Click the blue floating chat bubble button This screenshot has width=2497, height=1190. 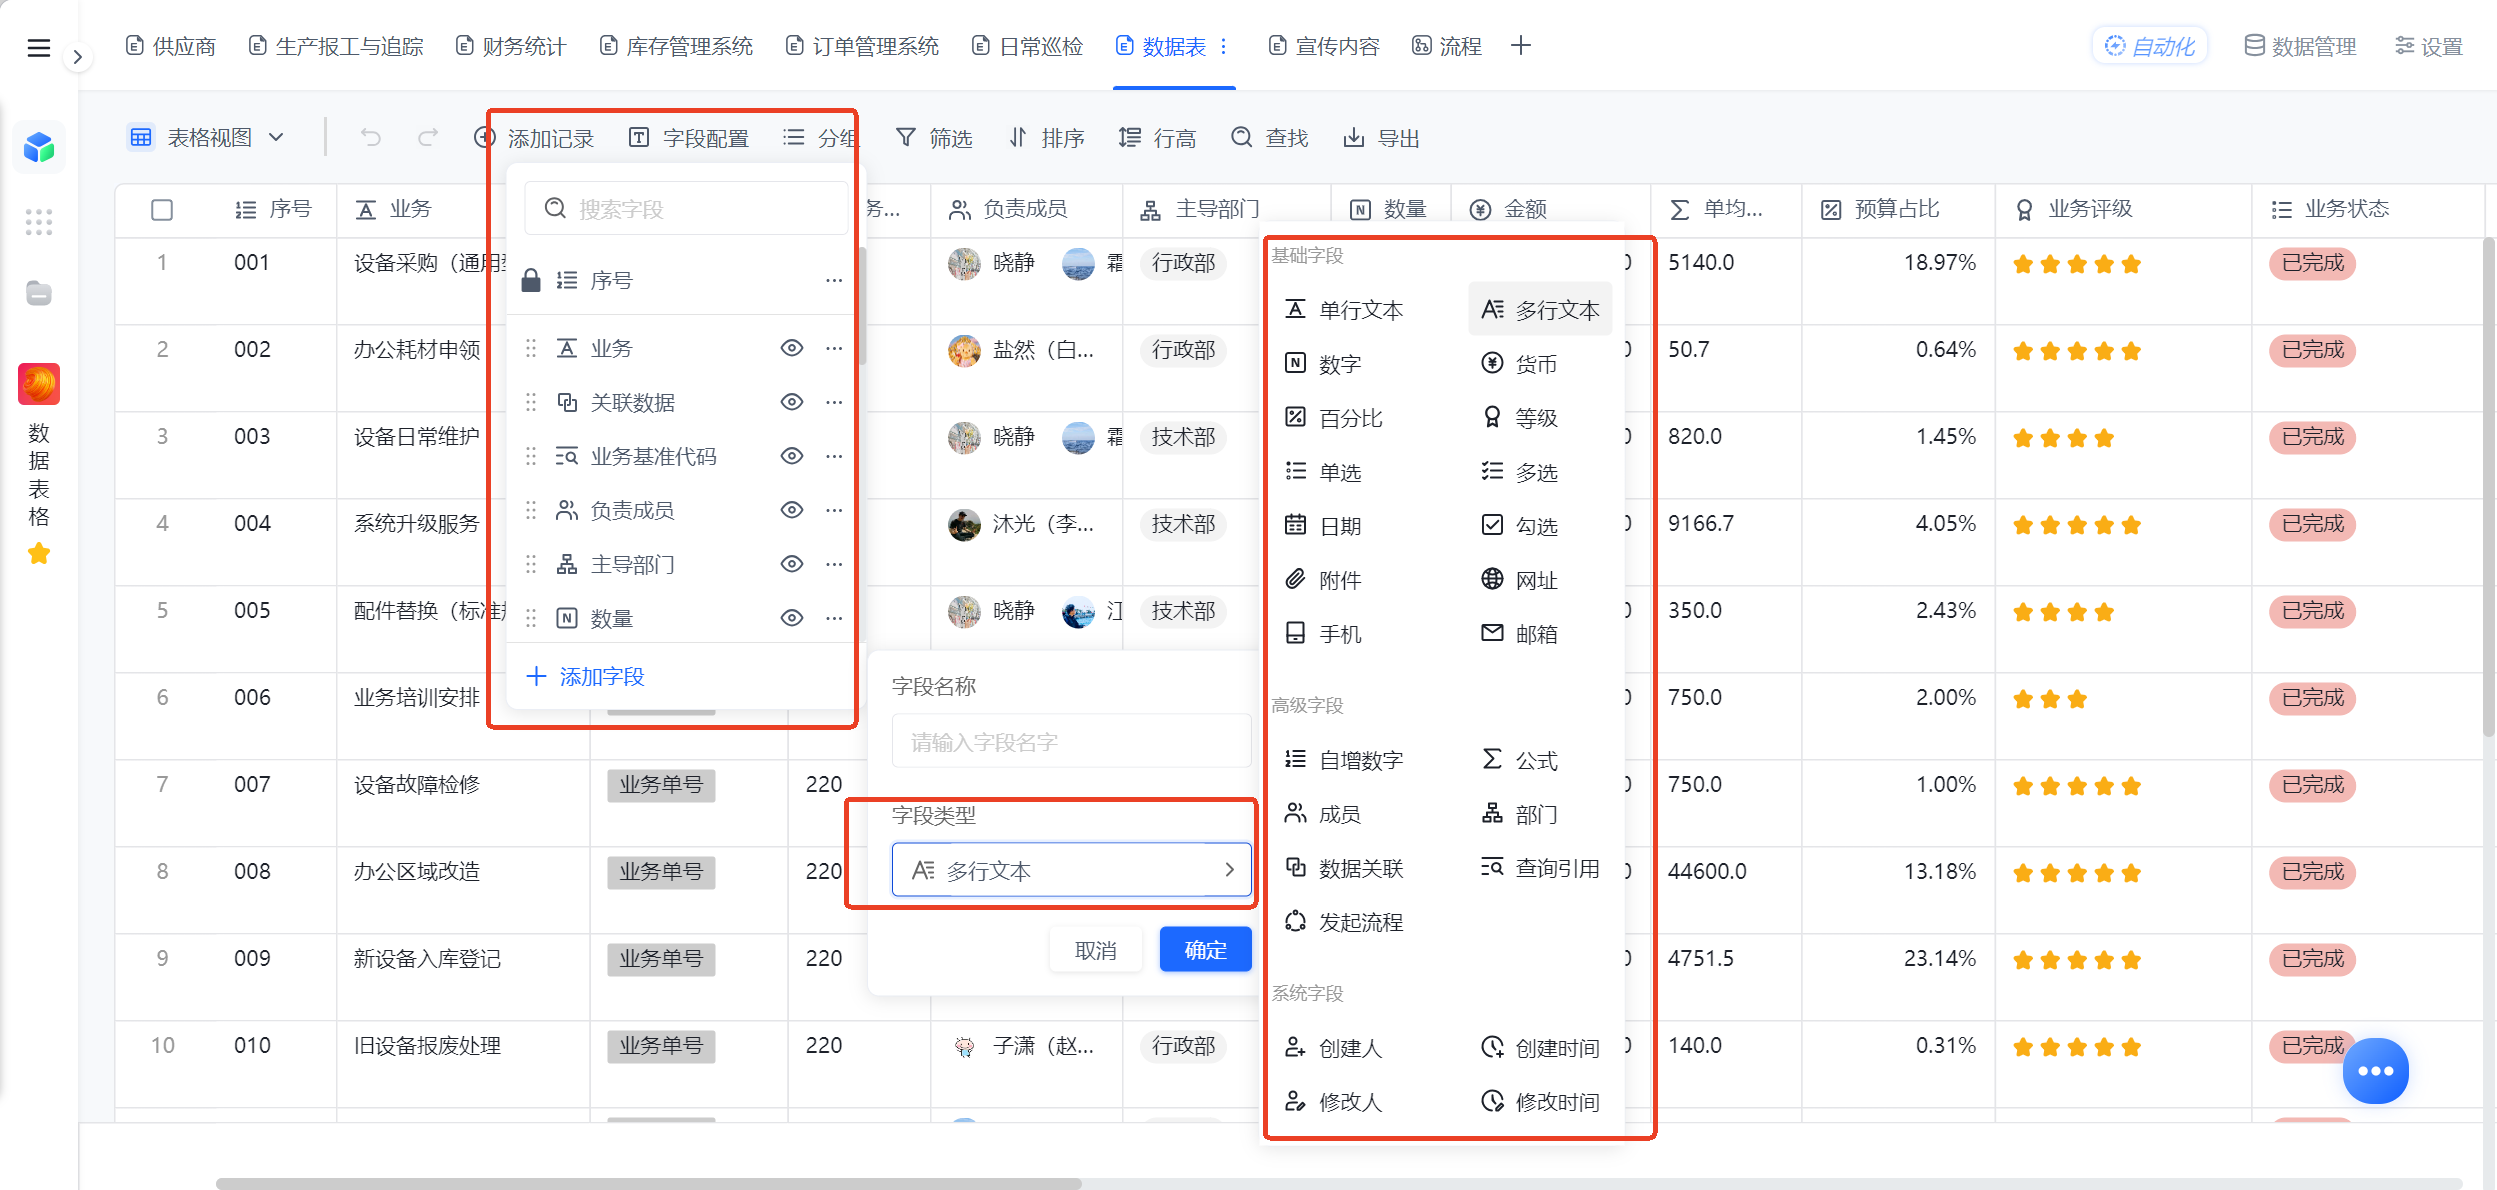2375,1070
